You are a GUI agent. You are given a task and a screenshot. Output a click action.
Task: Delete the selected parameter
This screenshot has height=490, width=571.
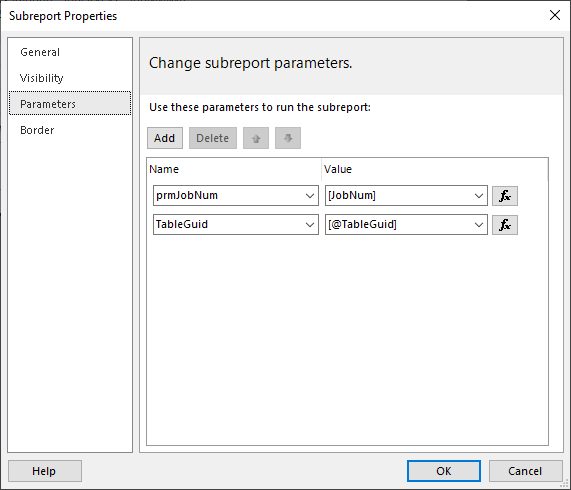click(x=213, y=138)
